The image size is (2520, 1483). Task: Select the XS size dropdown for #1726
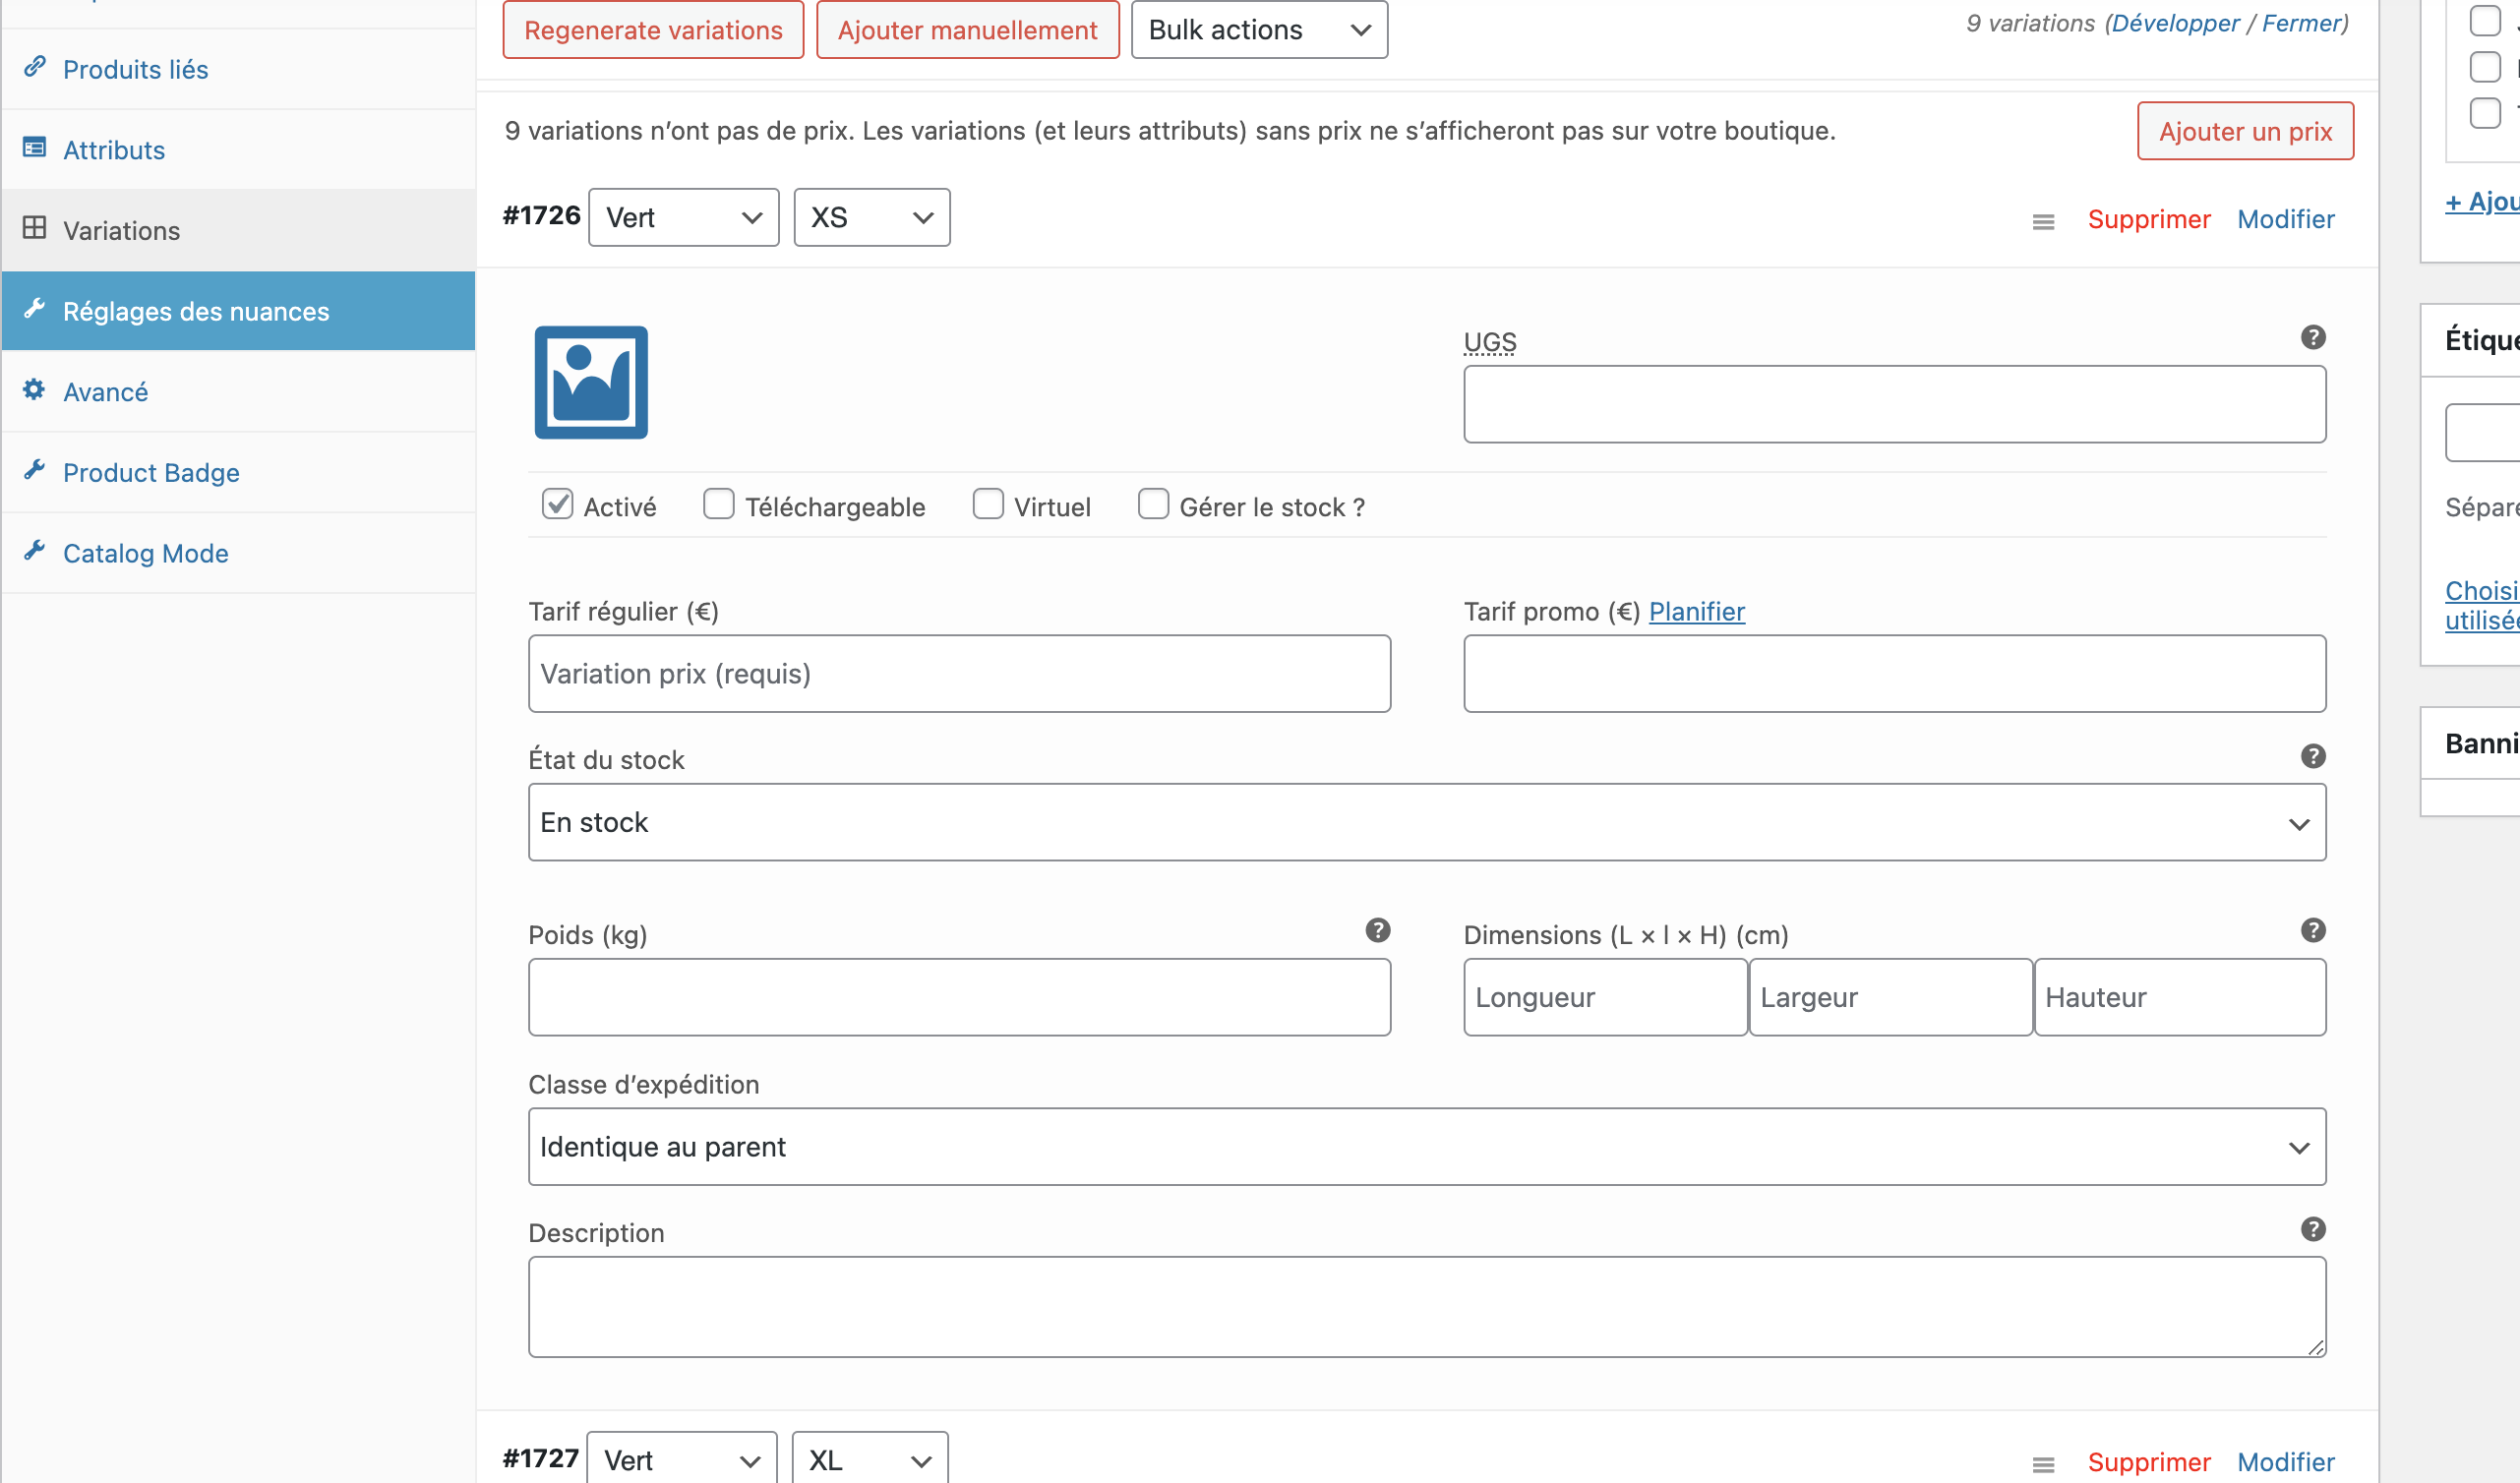[x=871, y=217]
